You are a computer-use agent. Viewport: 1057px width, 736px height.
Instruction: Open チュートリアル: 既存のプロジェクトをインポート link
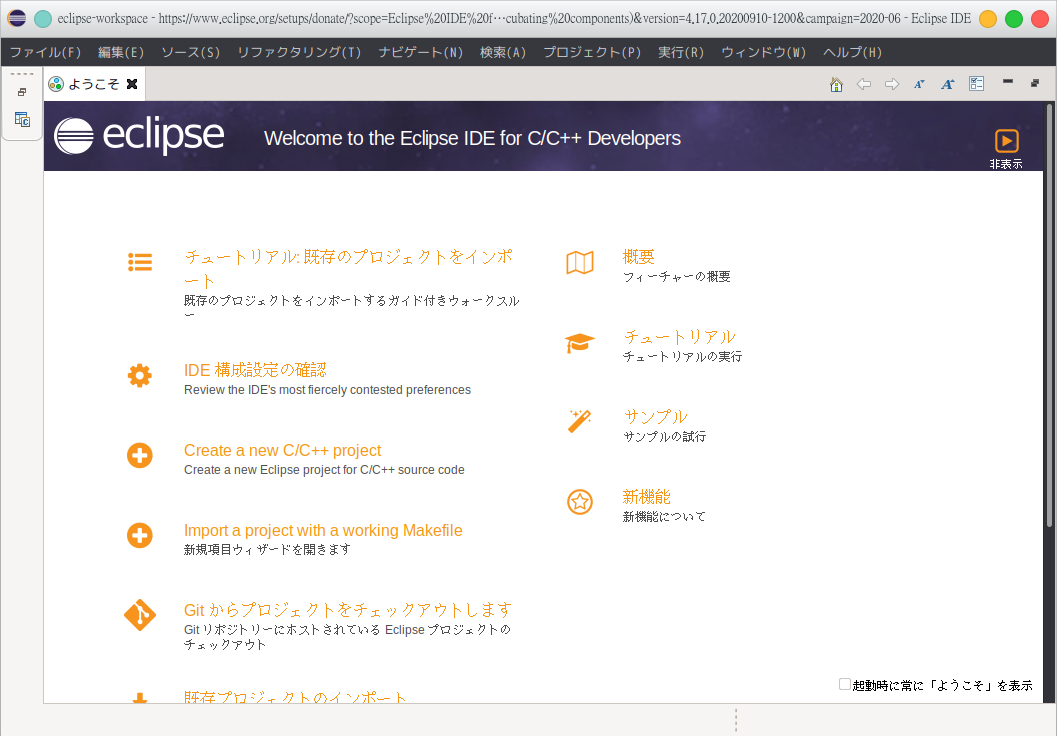point(349,268)
